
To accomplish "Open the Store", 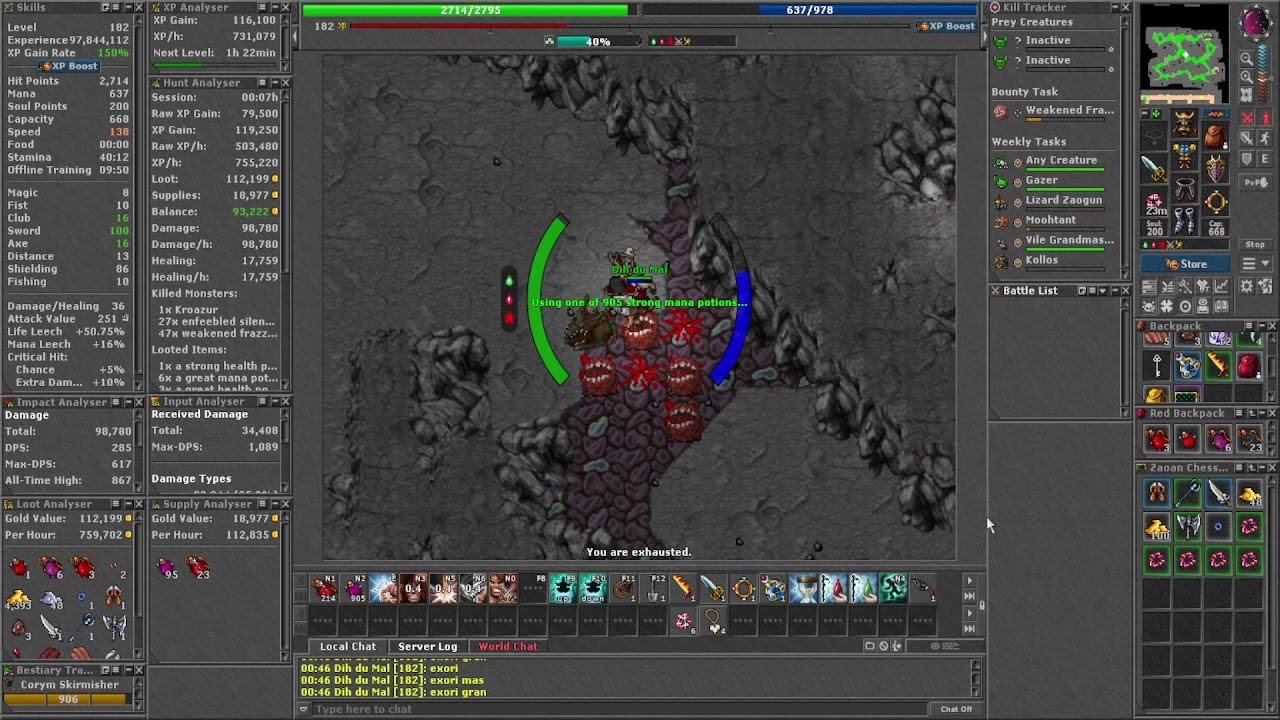I will pos(1185,264).
